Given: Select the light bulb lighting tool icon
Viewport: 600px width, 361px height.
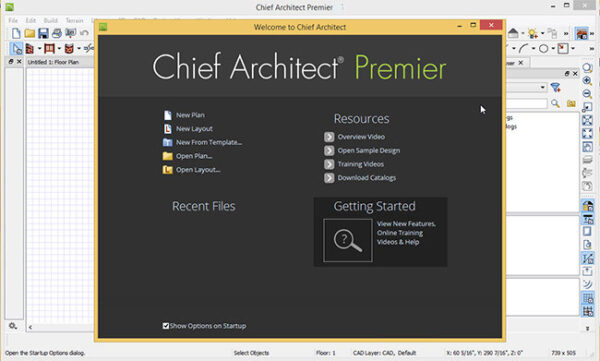Looking at the screenshot, I should [533, 33].
